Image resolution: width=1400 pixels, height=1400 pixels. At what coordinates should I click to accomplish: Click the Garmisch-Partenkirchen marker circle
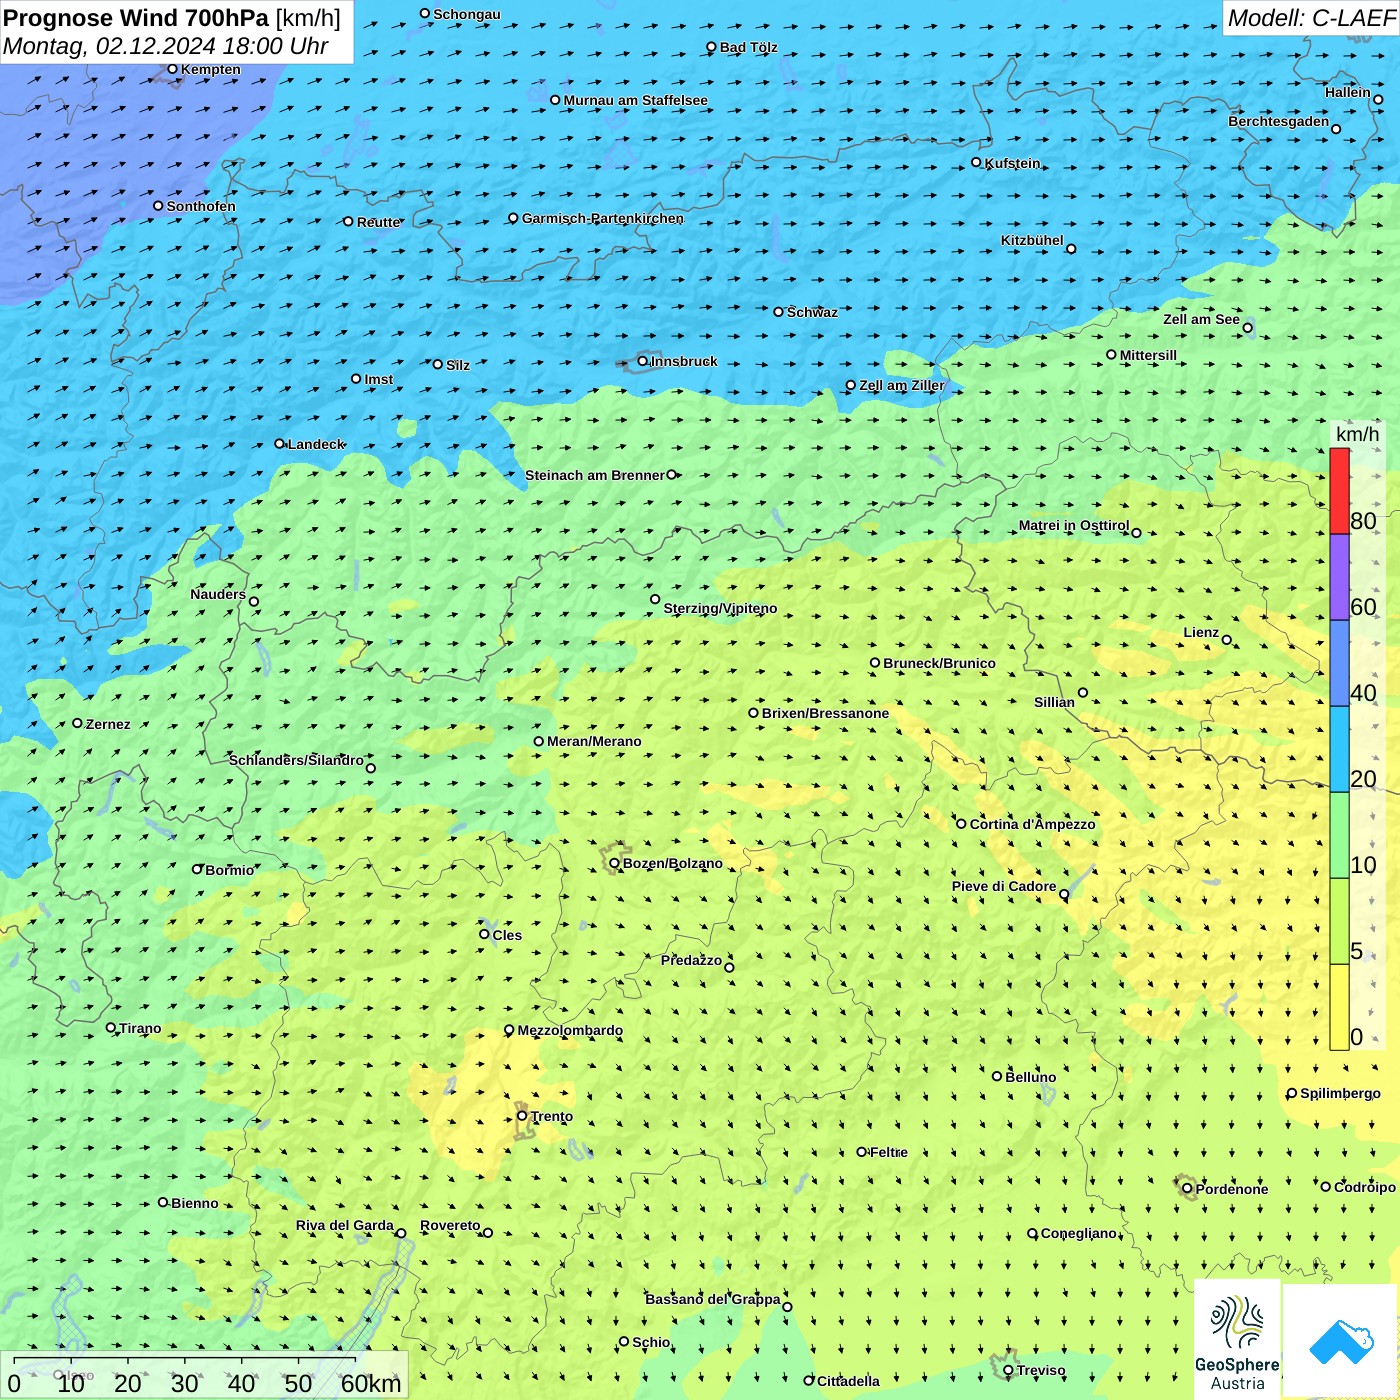click(x=513, y=218)
